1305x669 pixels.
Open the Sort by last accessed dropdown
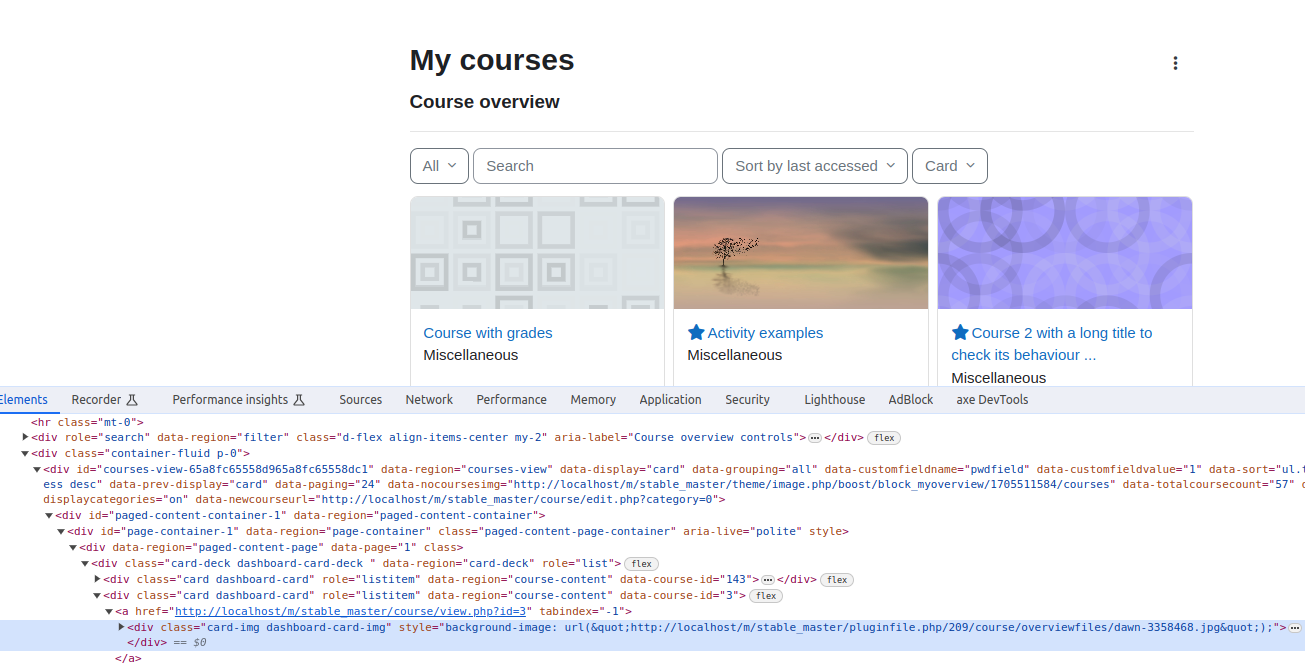pyautogui.click(x=815, y=166)
